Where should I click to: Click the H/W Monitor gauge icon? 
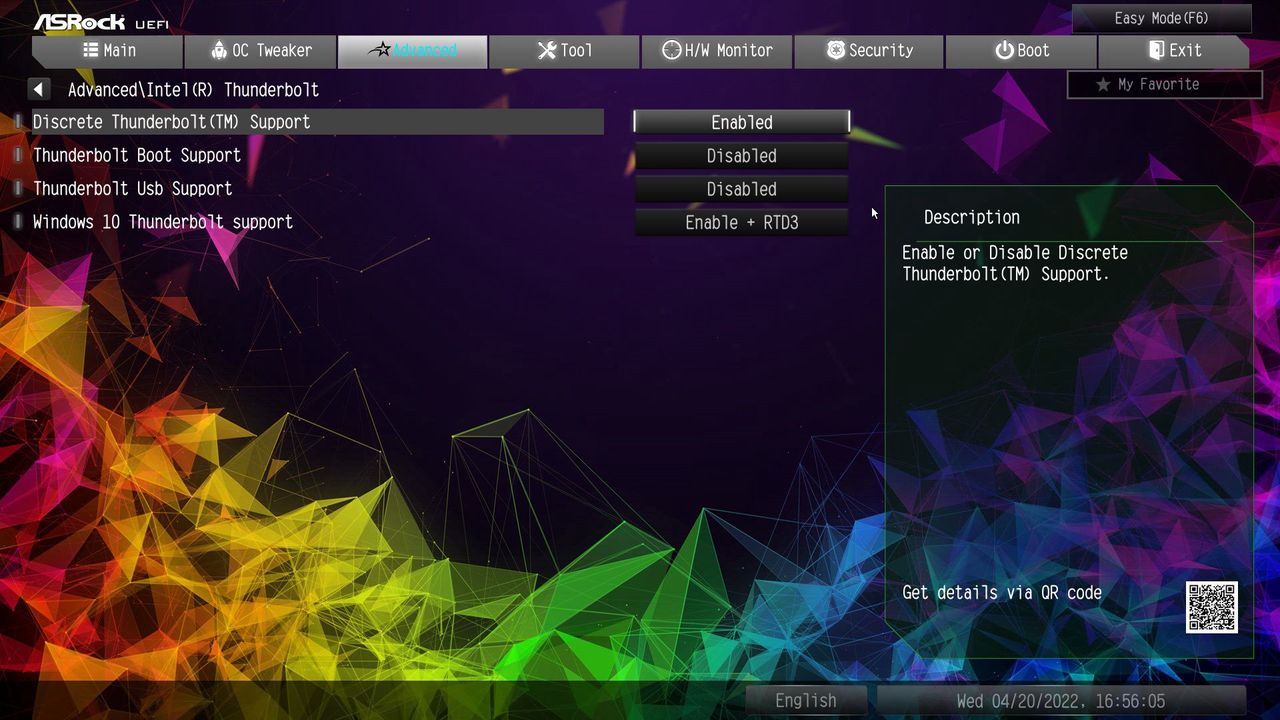click(x=671, y=50)
